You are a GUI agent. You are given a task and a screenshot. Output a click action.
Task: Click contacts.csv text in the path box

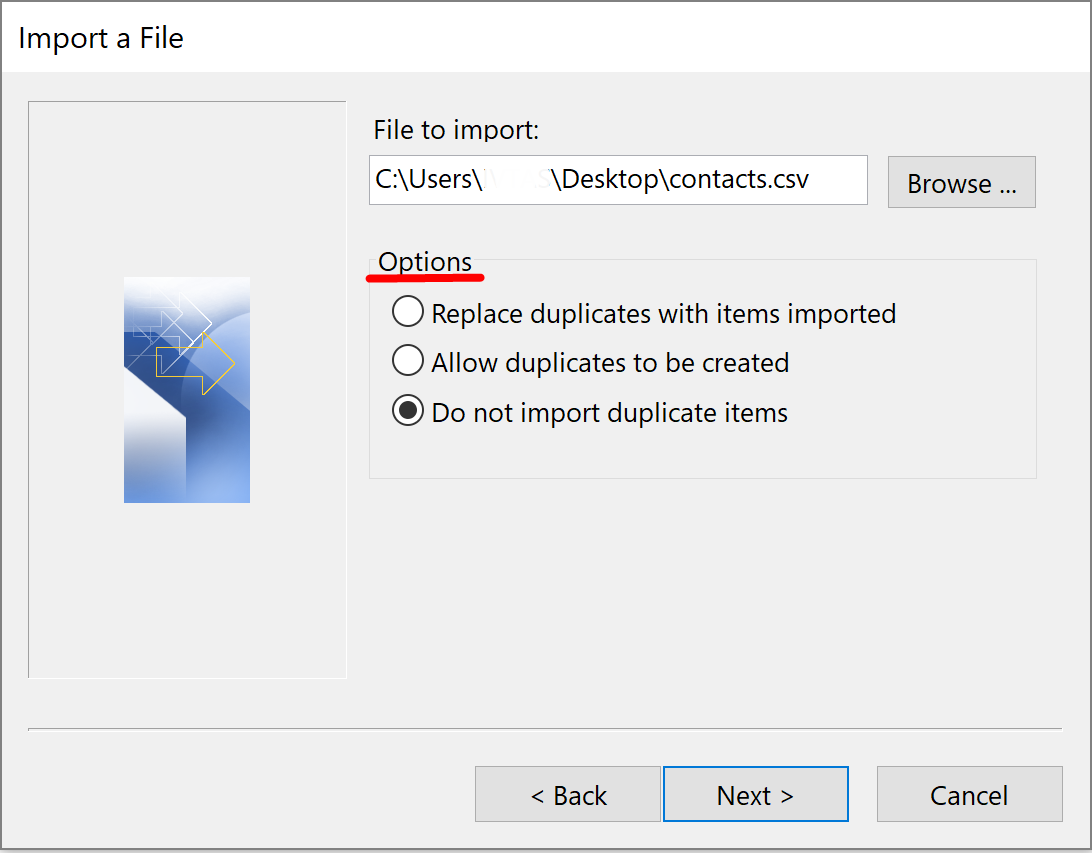[x=739, y=180]
